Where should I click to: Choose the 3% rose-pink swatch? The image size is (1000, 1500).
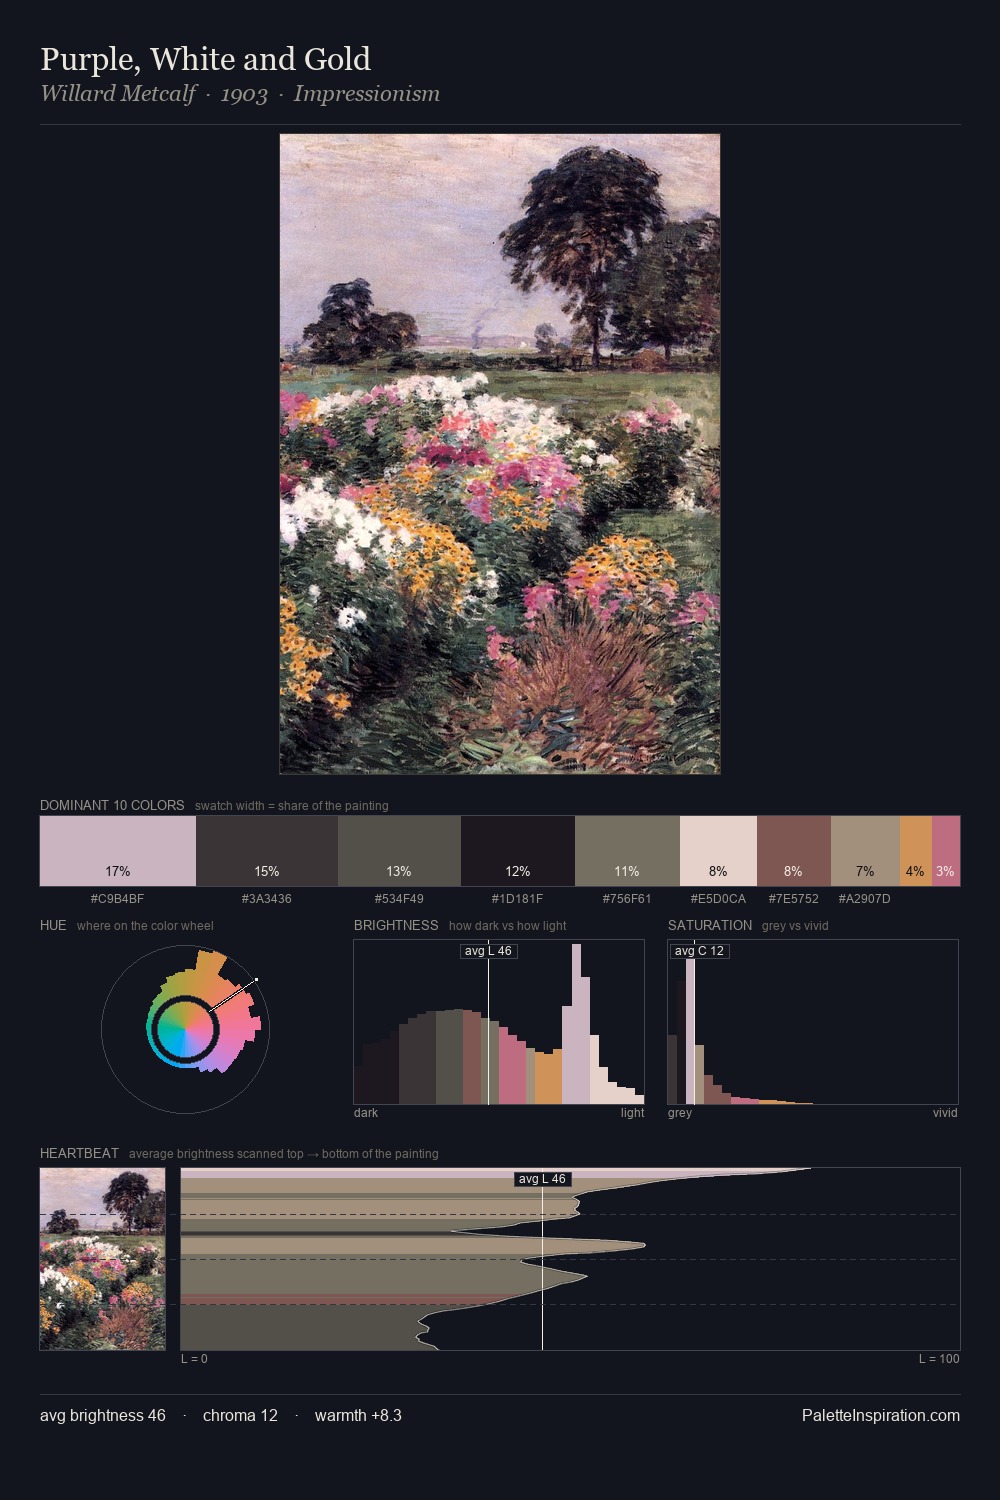(x=946, y=851)
